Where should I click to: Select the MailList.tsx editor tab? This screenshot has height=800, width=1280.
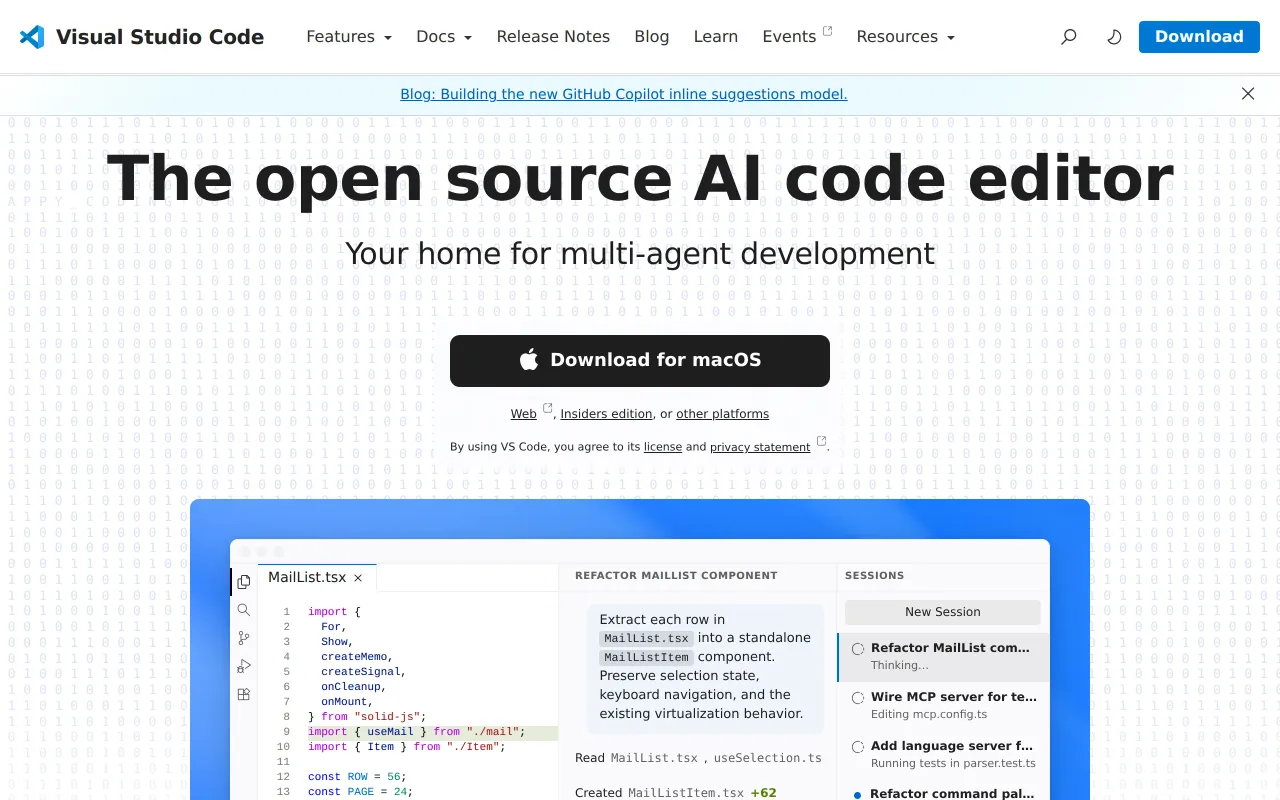point(317,578)
